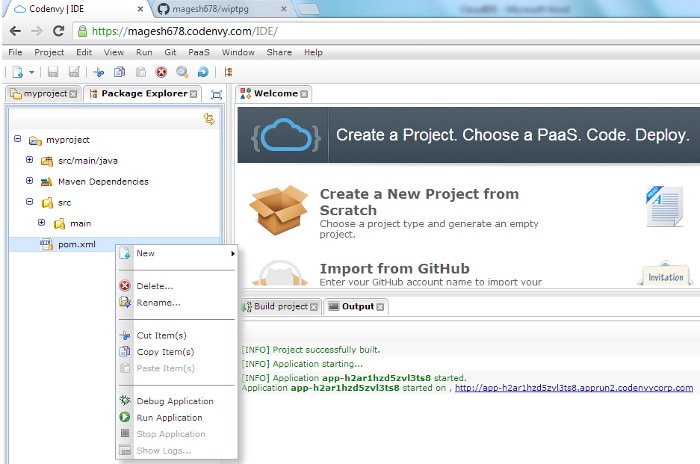
Task: Close the Build project tab
Action: pos(314,307)
